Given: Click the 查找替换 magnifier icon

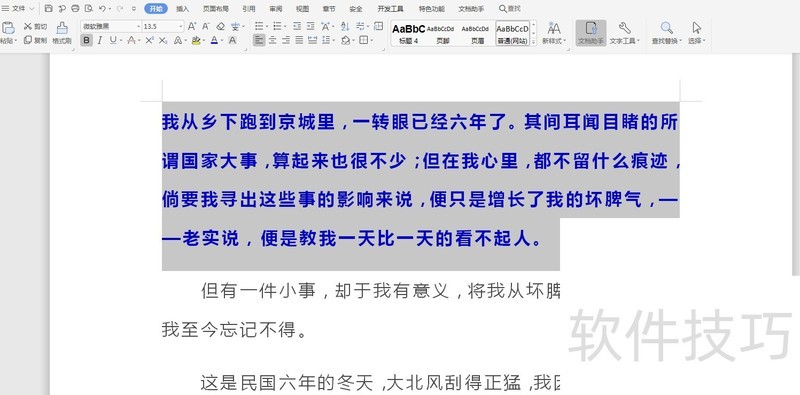Looking at the screenshot, I should (x=666, y=33).
